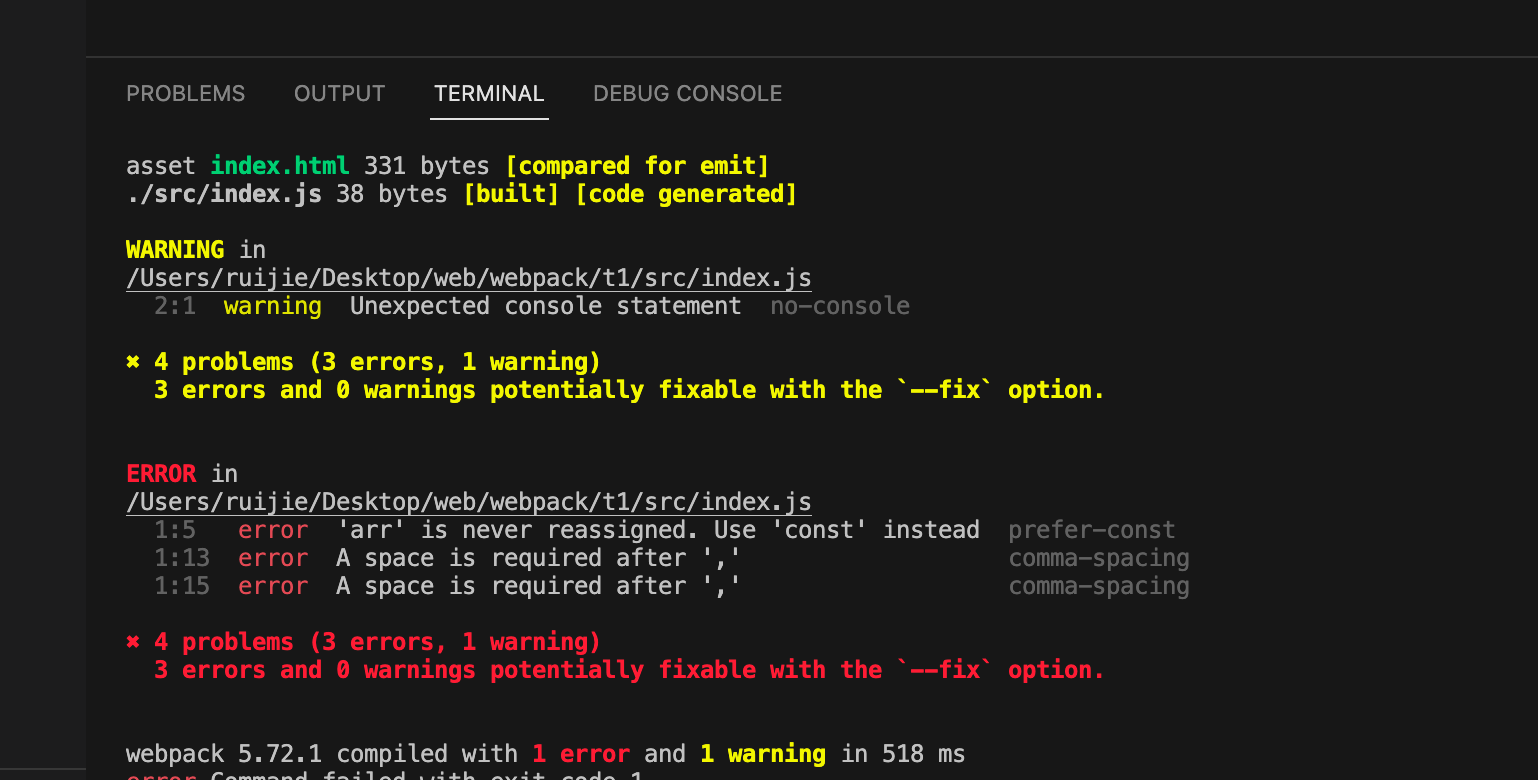Screen dimensions: 1538x780
Task: Click comma-spacing rule on line 1:15
Action: point(1099,586)
